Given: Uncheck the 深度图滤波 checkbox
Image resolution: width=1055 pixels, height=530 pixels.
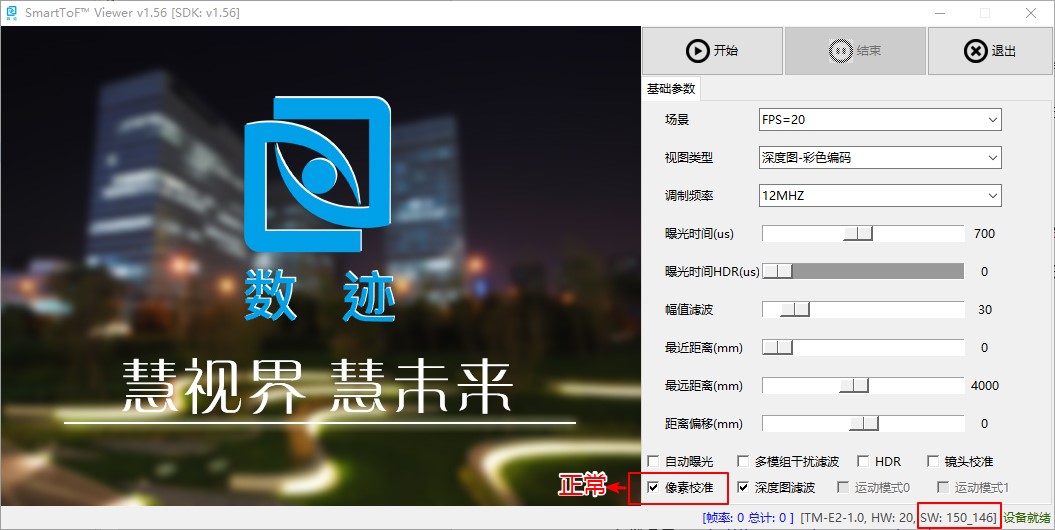Looking at the screenshot, I should click(x=743, y=488).
